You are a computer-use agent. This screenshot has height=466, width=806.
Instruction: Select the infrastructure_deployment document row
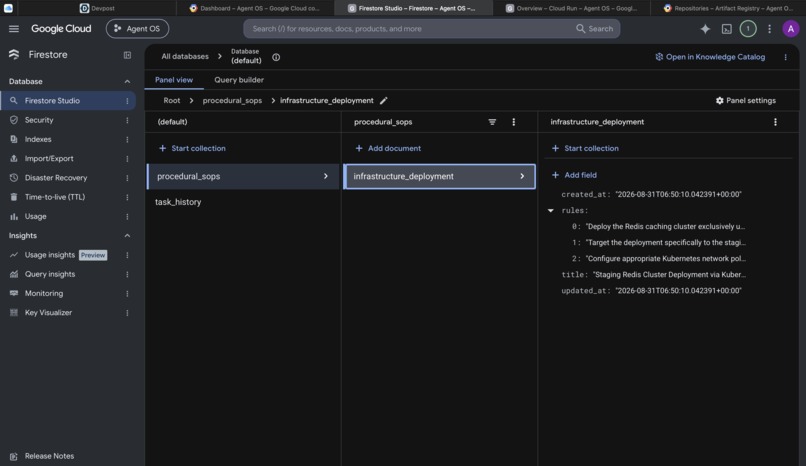[439, 176]
